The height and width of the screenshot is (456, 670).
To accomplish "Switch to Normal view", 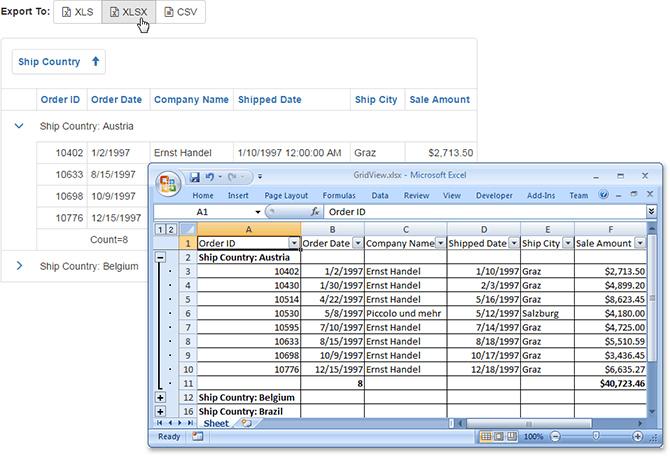I will tap(485, 436).
